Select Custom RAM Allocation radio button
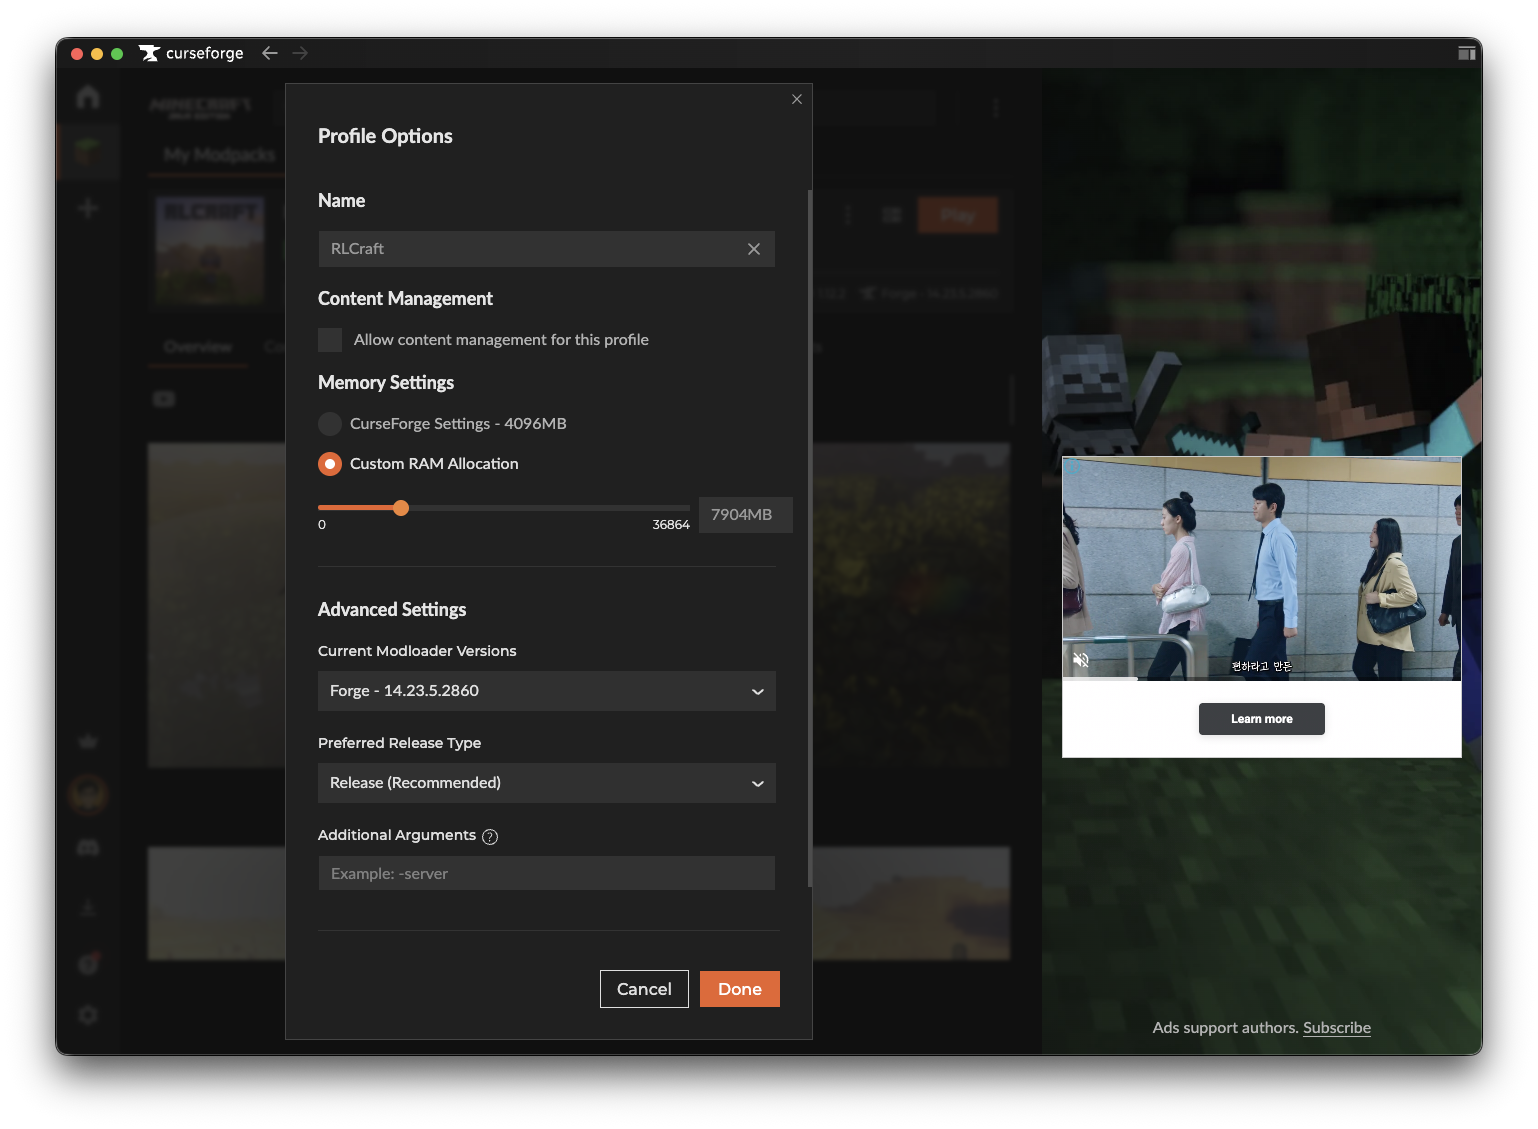Screen dimensions: 1538x1129 click(330, 464)
